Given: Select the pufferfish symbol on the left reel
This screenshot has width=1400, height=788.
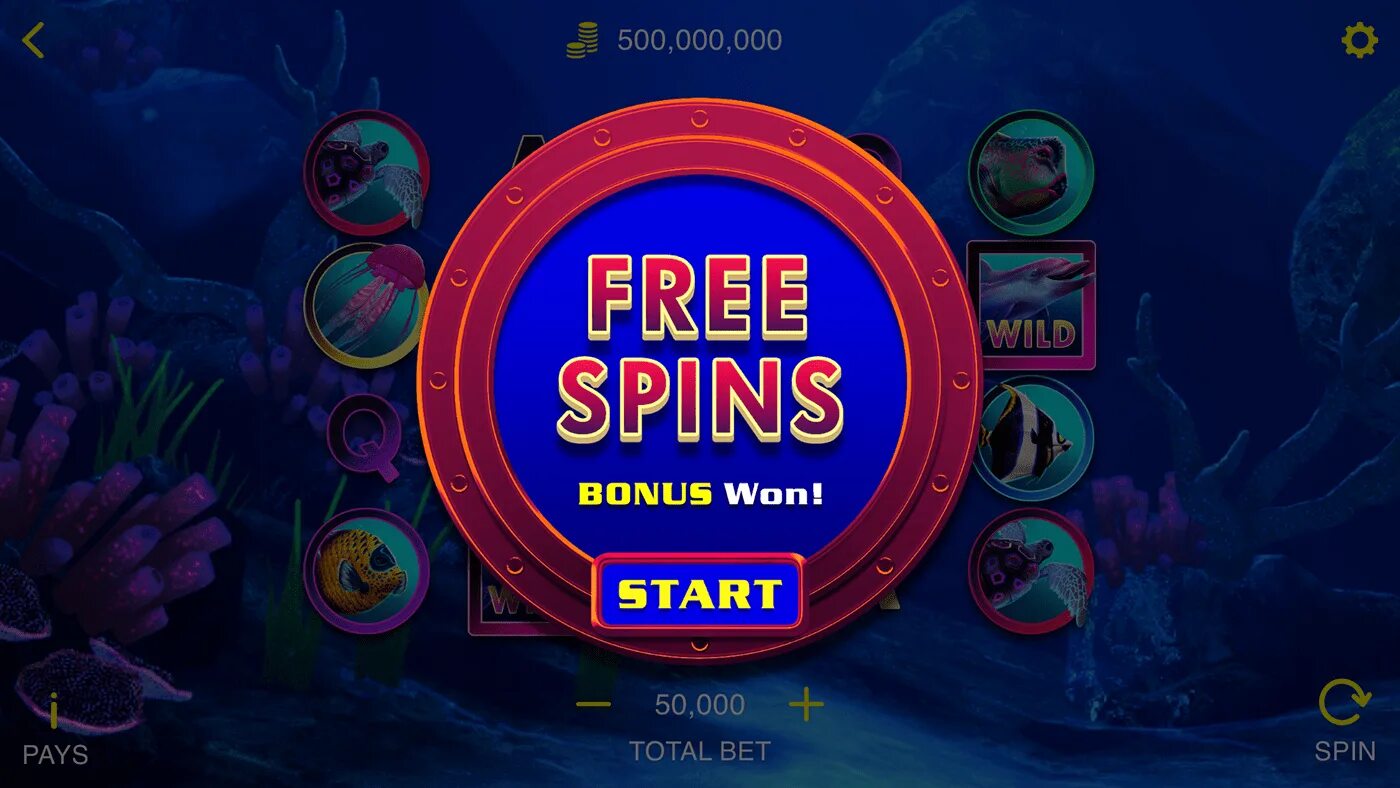Looking at the screenshot, I should (366, 571).
